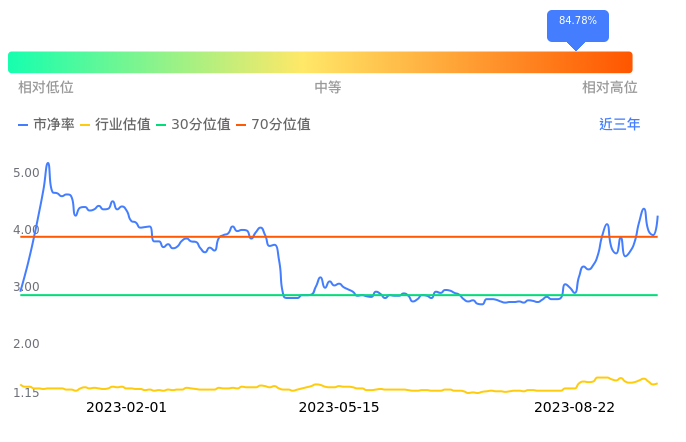The width and height of the screenshot is (686, 442).
Task: Click the 4.00 y-axis label
Action: pyautogui.click(x=26, y=230)
